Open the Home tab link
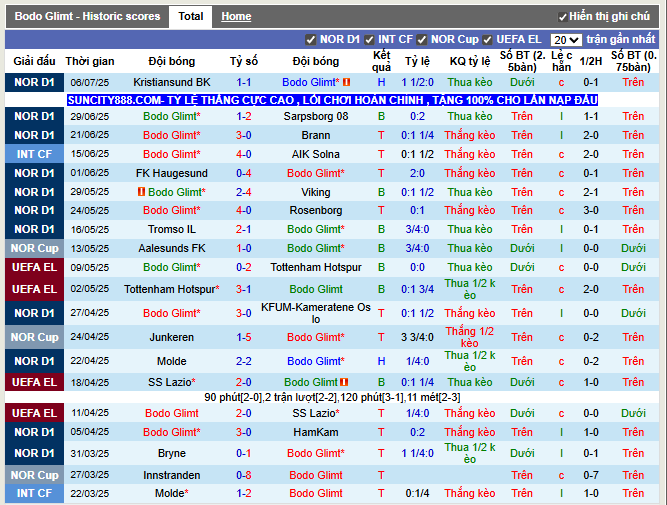The width and height of the screenshot is (667, 505). 236,17
